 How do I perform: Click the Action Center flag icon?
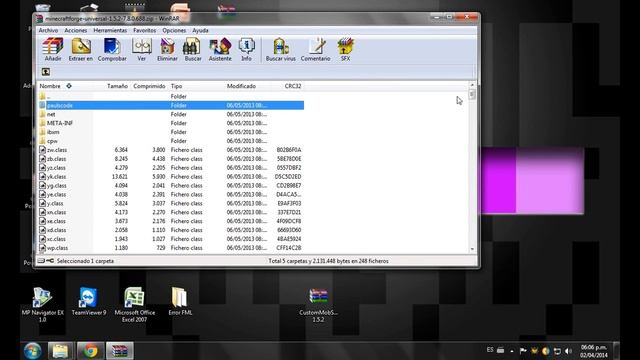click(x=523, y=351)
